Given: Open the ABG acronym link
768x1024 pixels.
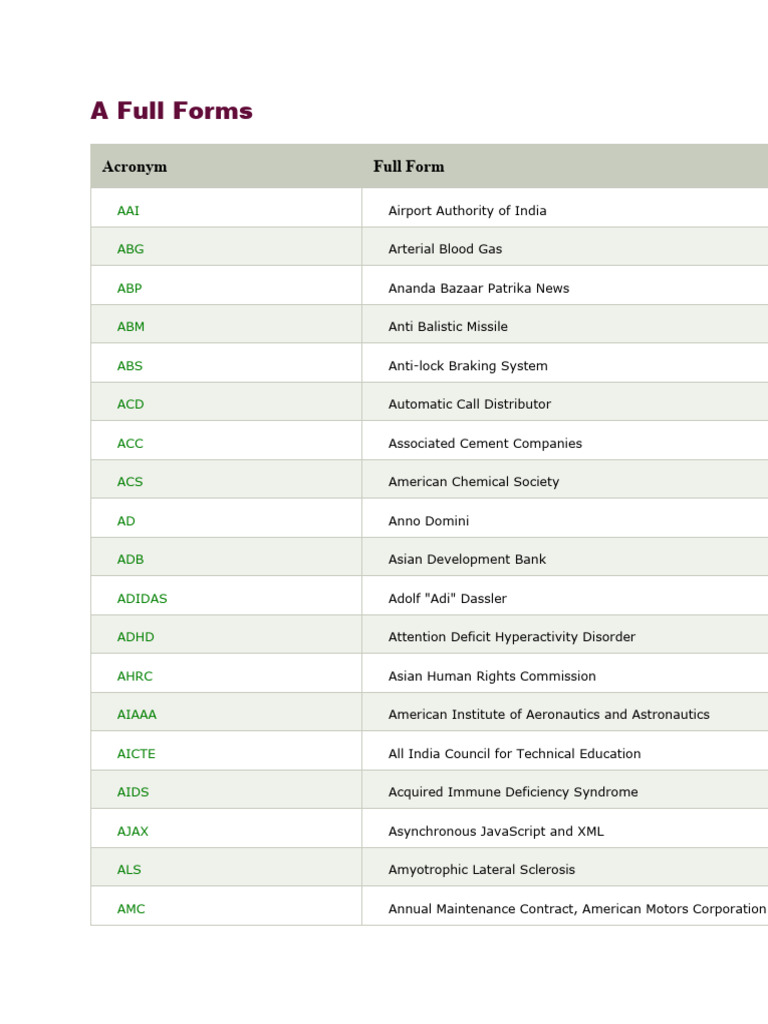Looking at the screenshot, I should coord(130,249).
